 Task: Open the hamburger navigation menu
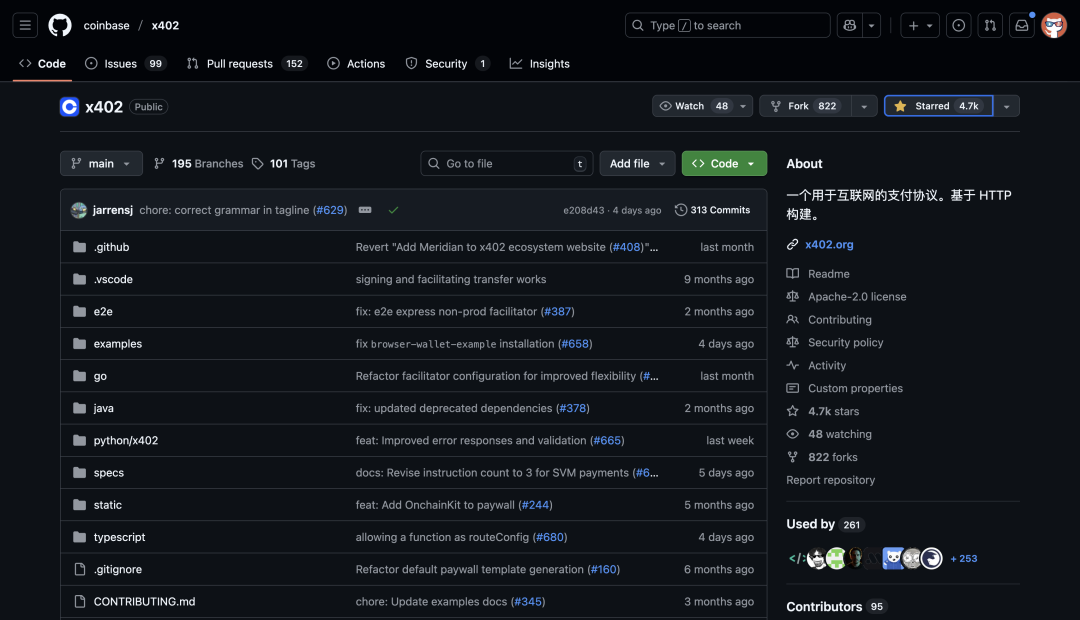25,25
